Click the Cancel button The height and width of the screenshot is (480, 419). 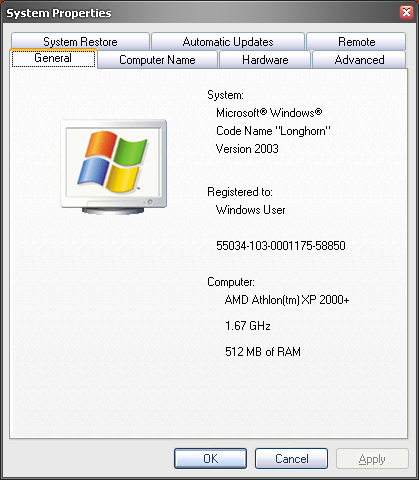pos(291,459)
